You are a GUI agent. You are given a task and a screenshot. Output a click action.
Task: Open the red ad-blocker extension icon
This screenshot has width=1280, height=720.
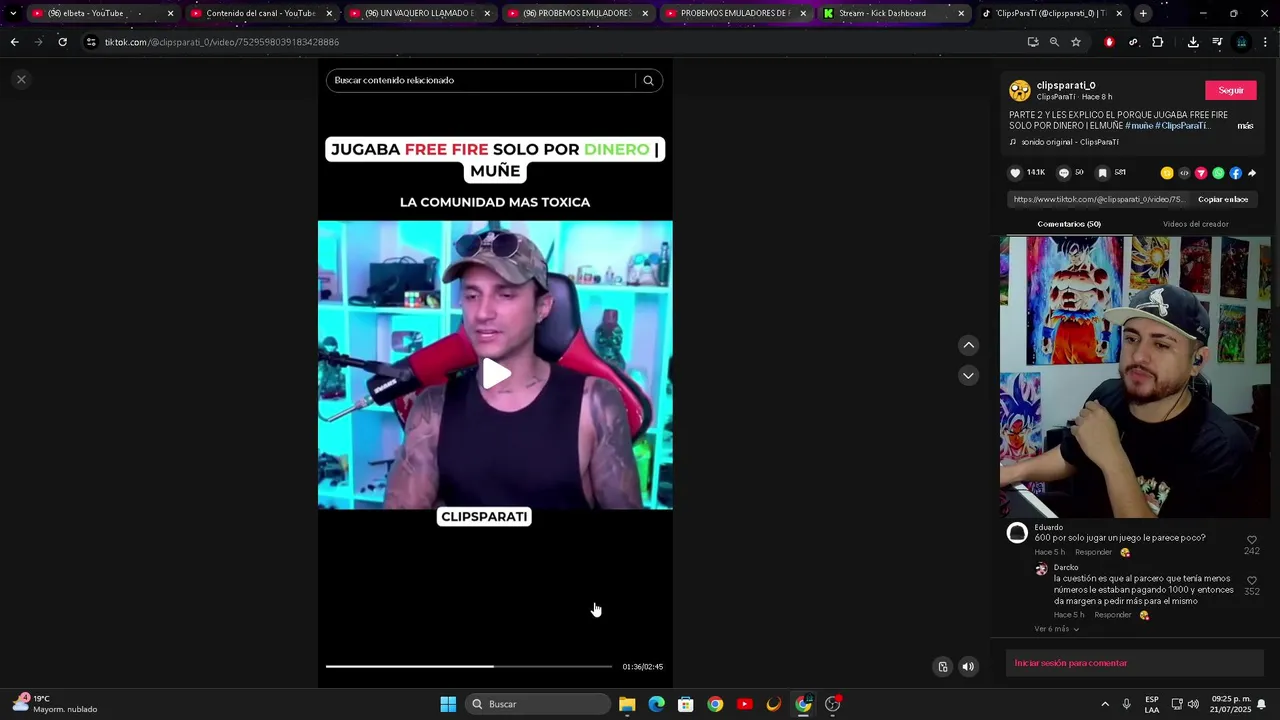pos(1109,42)
